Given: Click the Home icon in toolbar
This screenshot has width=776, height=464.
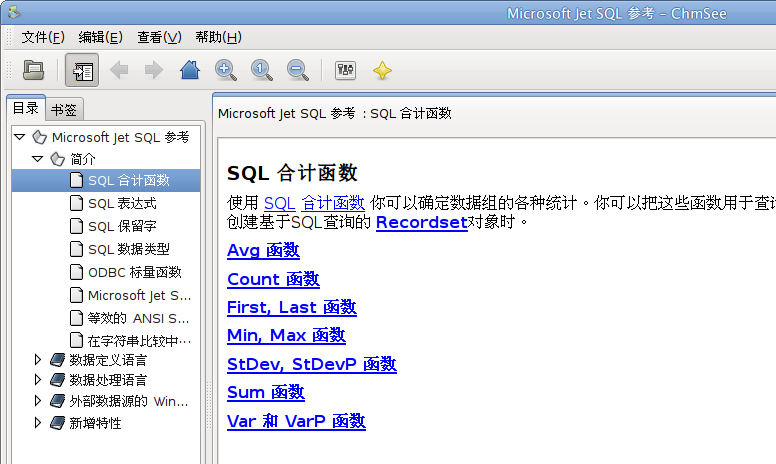Looking at the screenshot, I should pos(190,70).
